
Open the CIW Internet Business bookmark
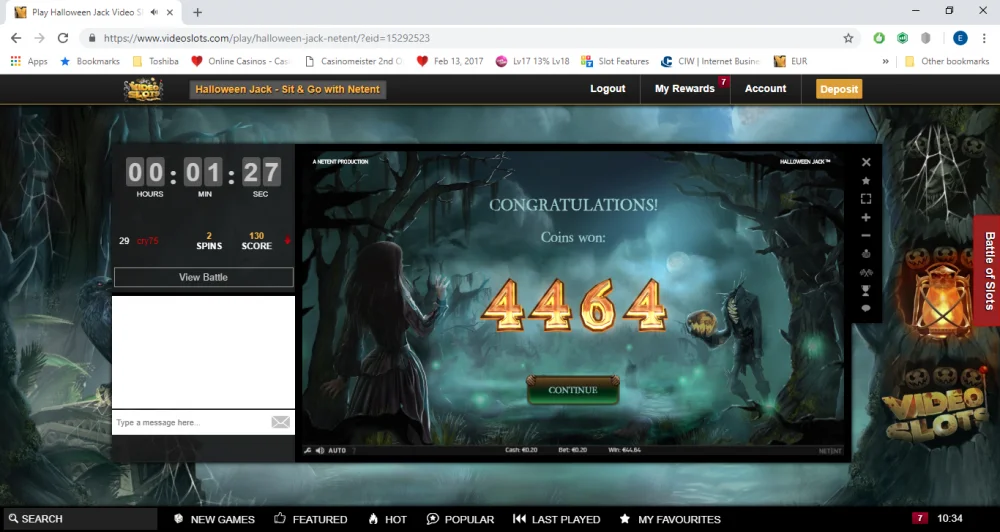pos(710,61)
